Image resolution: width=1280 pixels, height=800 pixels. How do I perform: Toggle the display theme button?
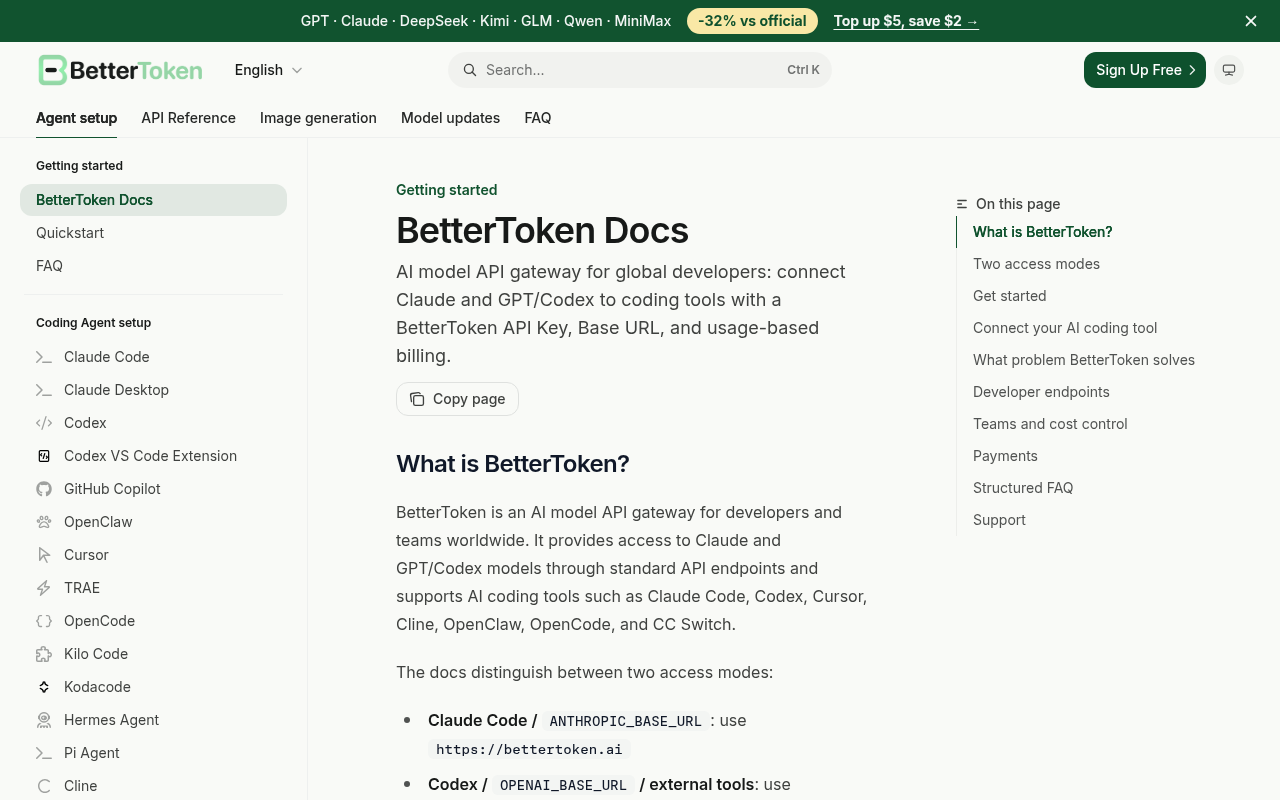click(x=1229, y=70)
